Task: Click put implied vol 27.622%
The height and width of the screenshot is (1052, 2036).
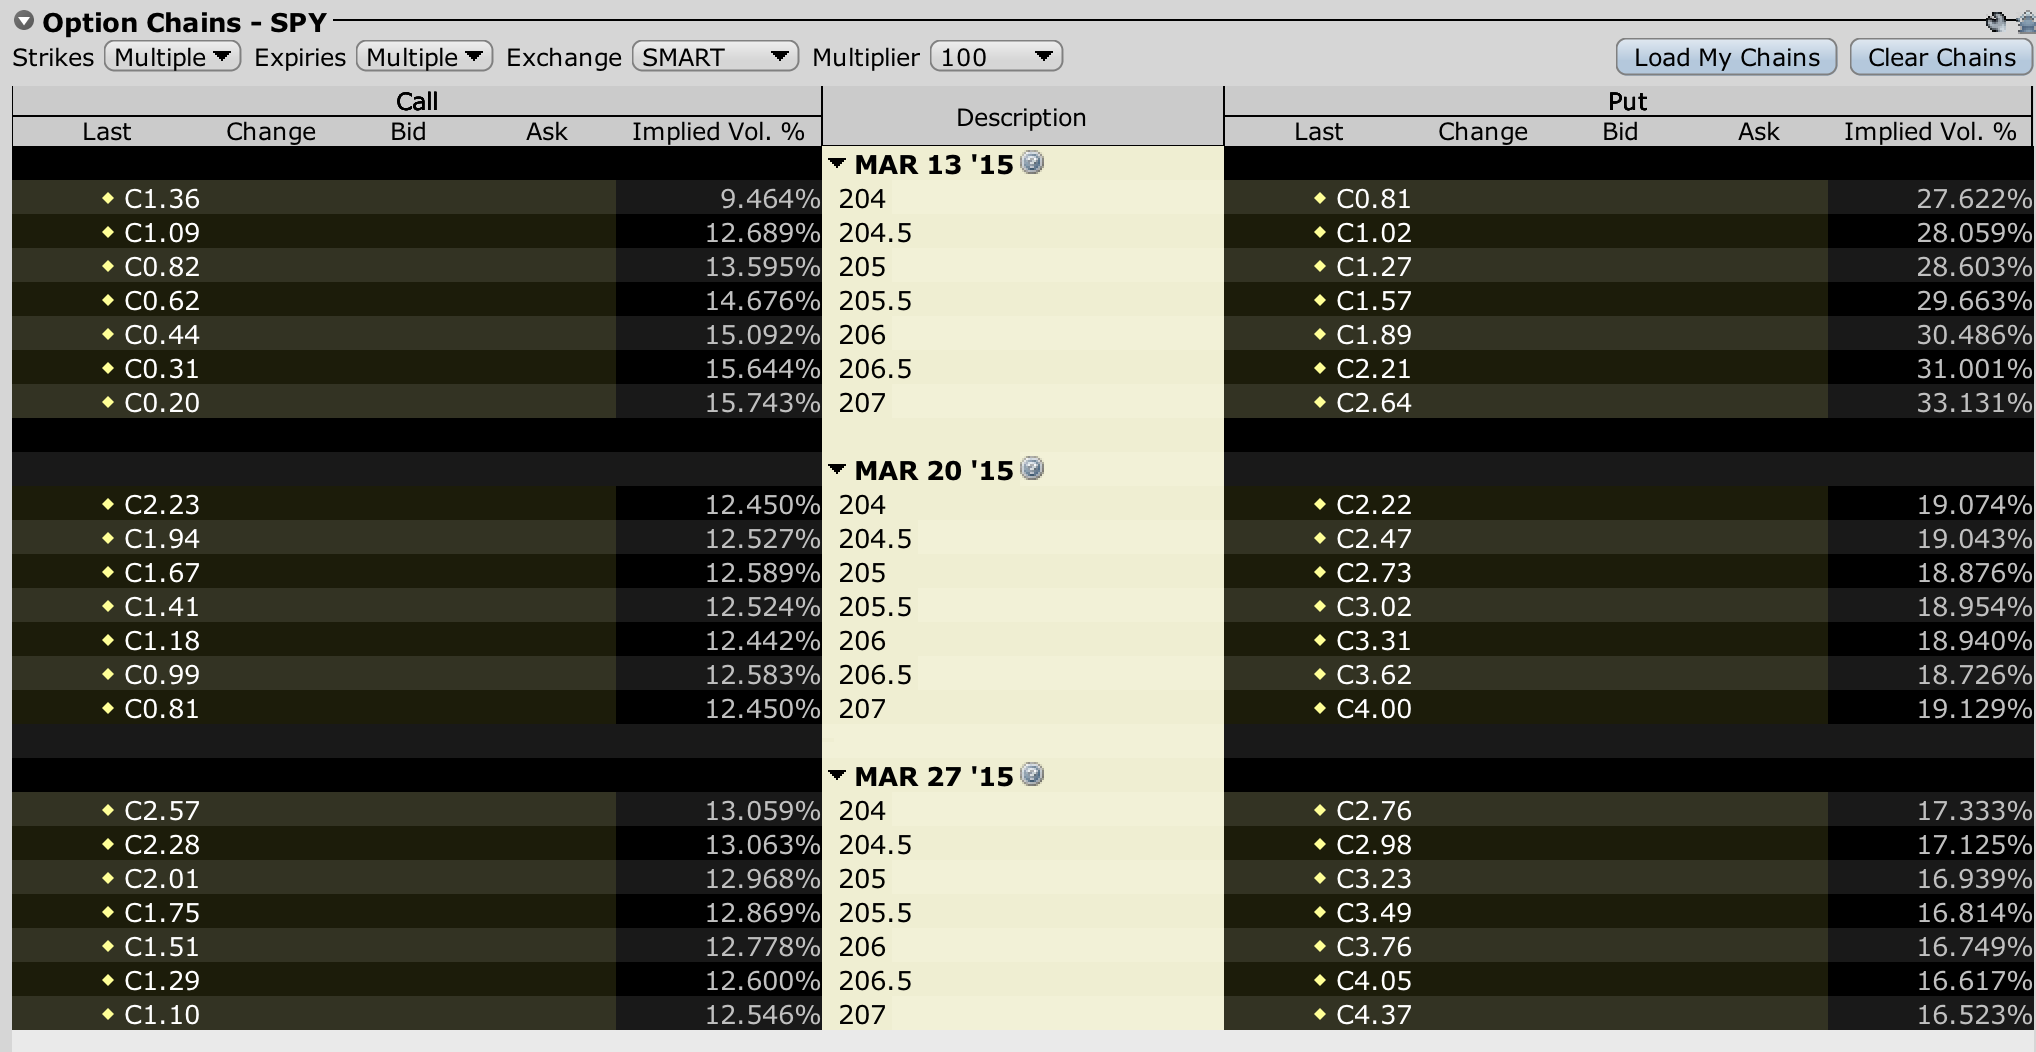Action: click(x=1974, y=199)
